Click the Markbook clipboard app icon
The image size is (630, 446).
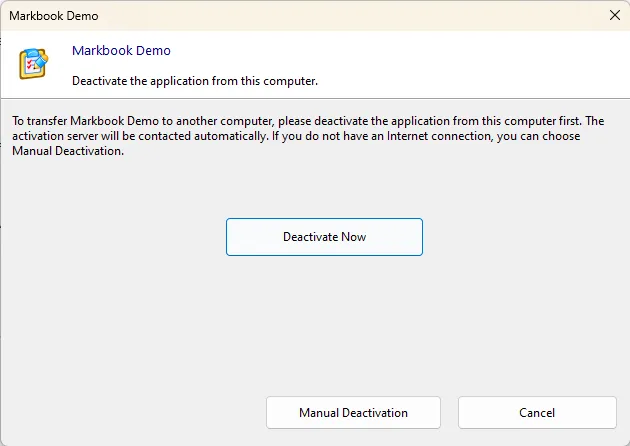[x=34, y=63]
